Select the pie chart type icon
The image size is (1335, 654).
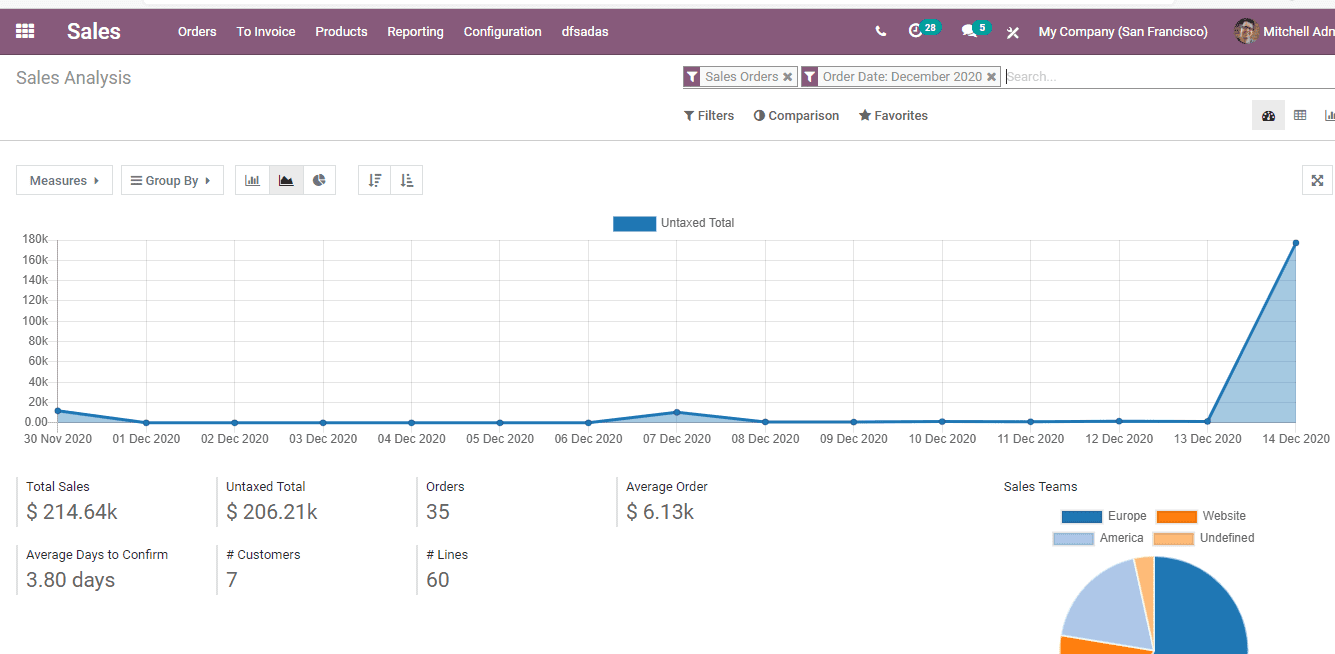(319, 180)
